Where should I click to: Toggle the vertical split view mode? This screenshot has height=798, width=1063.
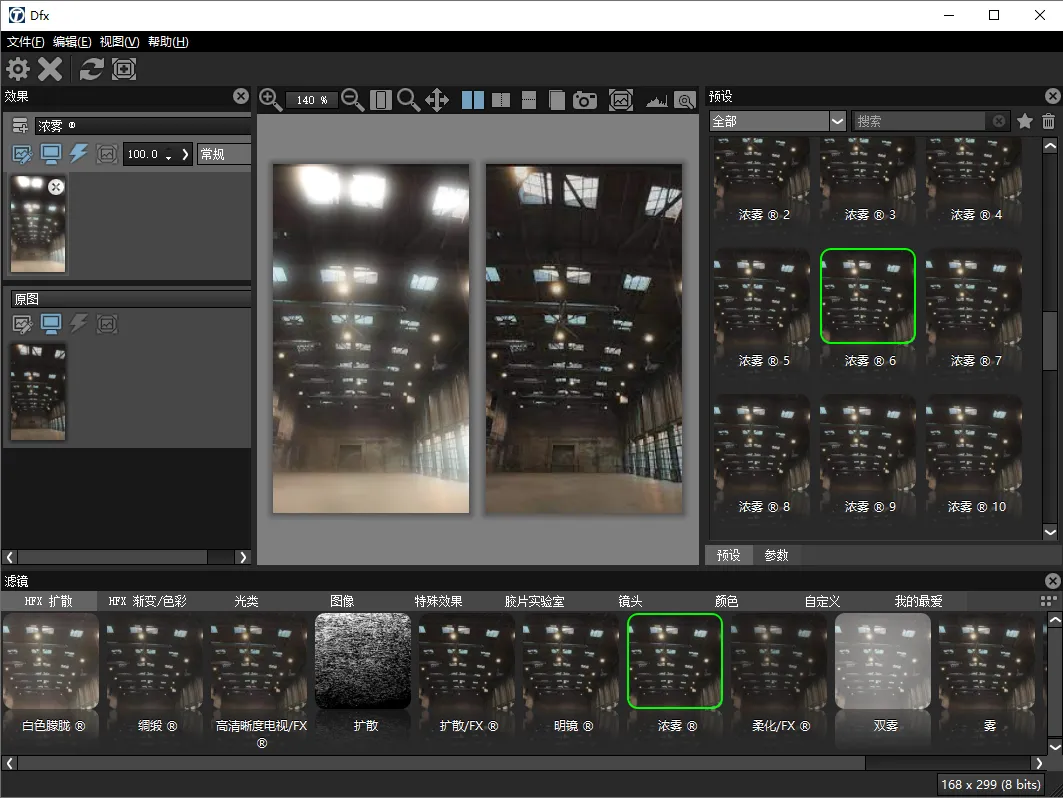pyautogui.click(x=501, y=100)
